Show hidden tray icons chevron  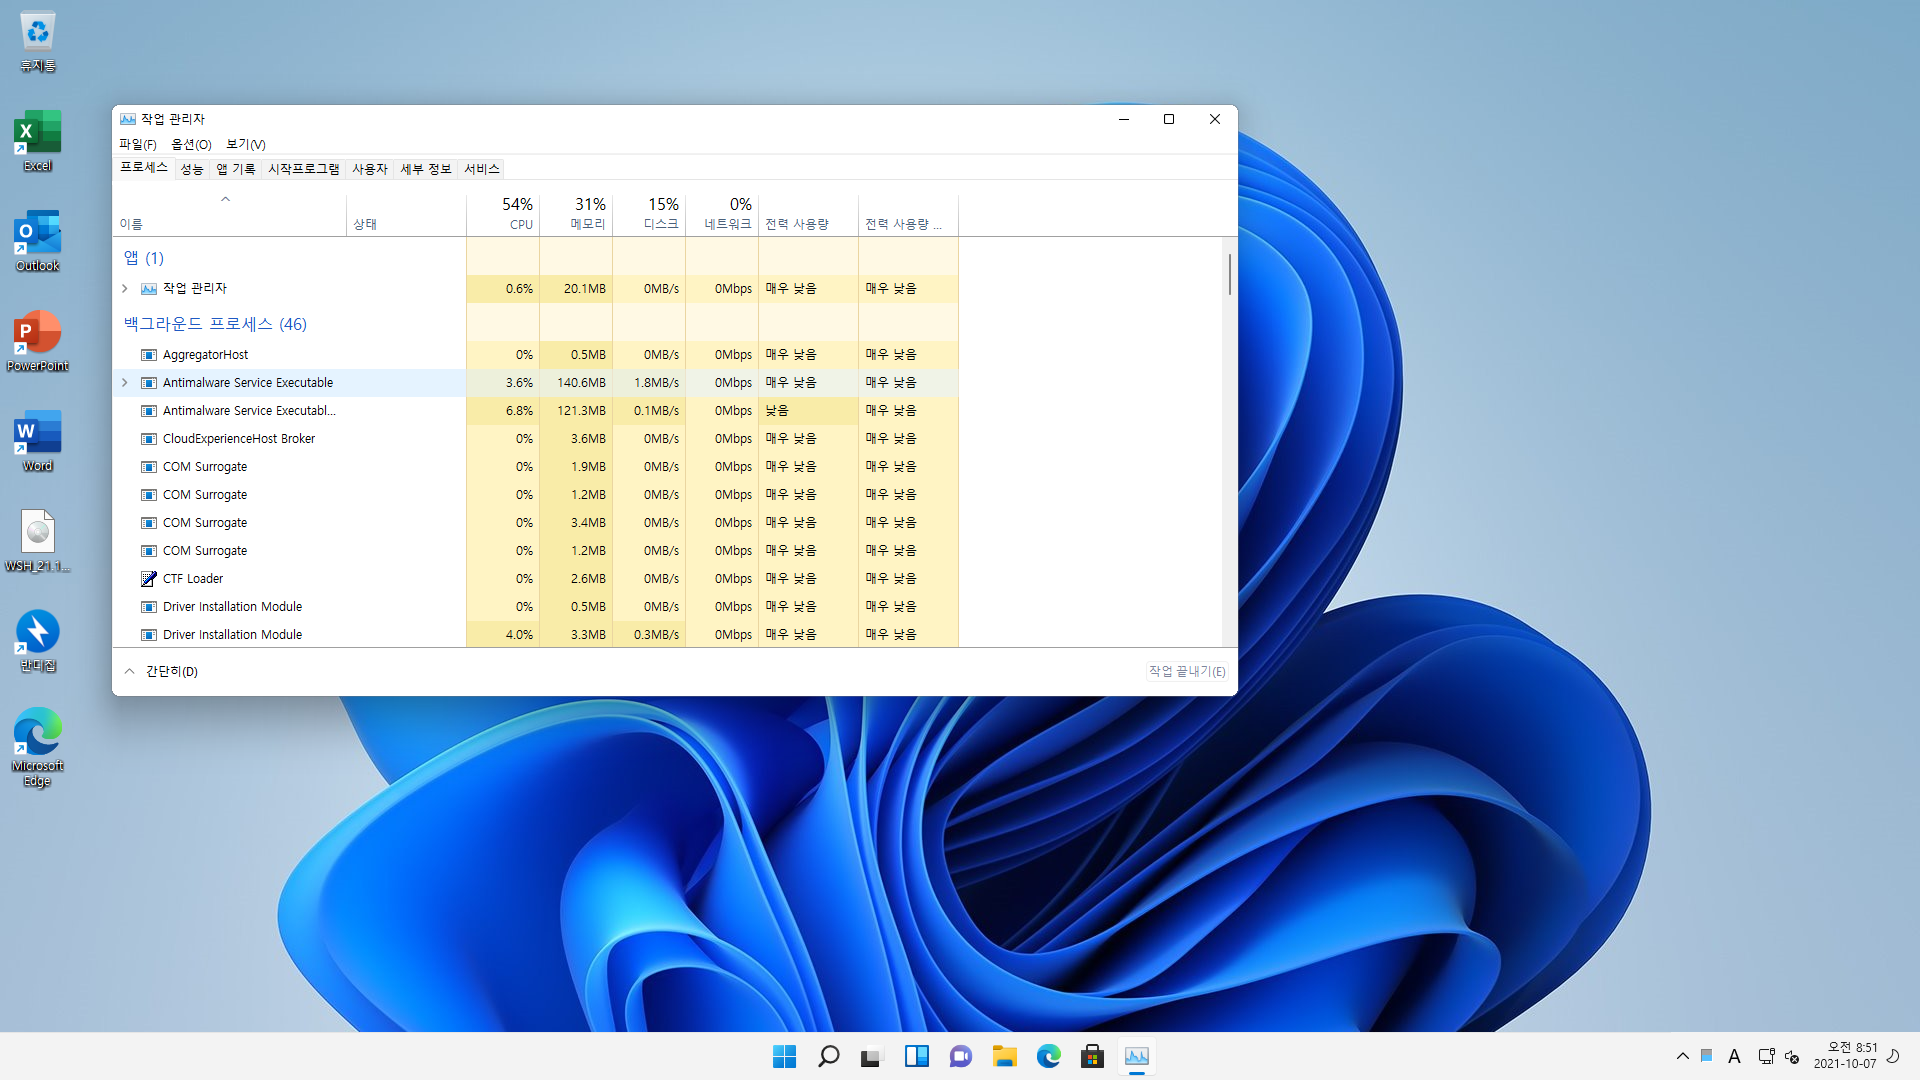click(1682, 1056)
